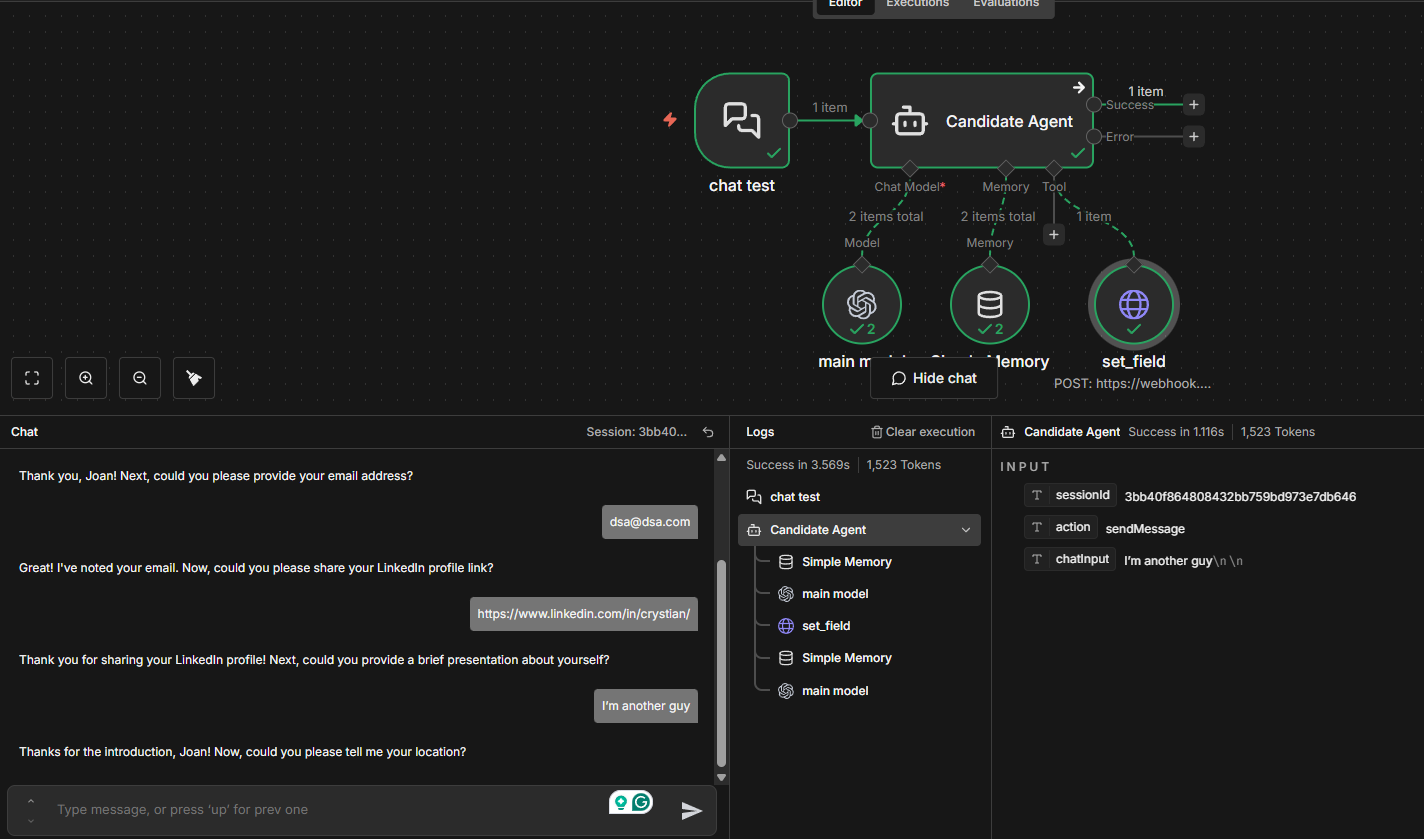Zoom in on the workflow canvas
Image resolution: width=1424 pixels, height=839 pixels.
(86, 378)
